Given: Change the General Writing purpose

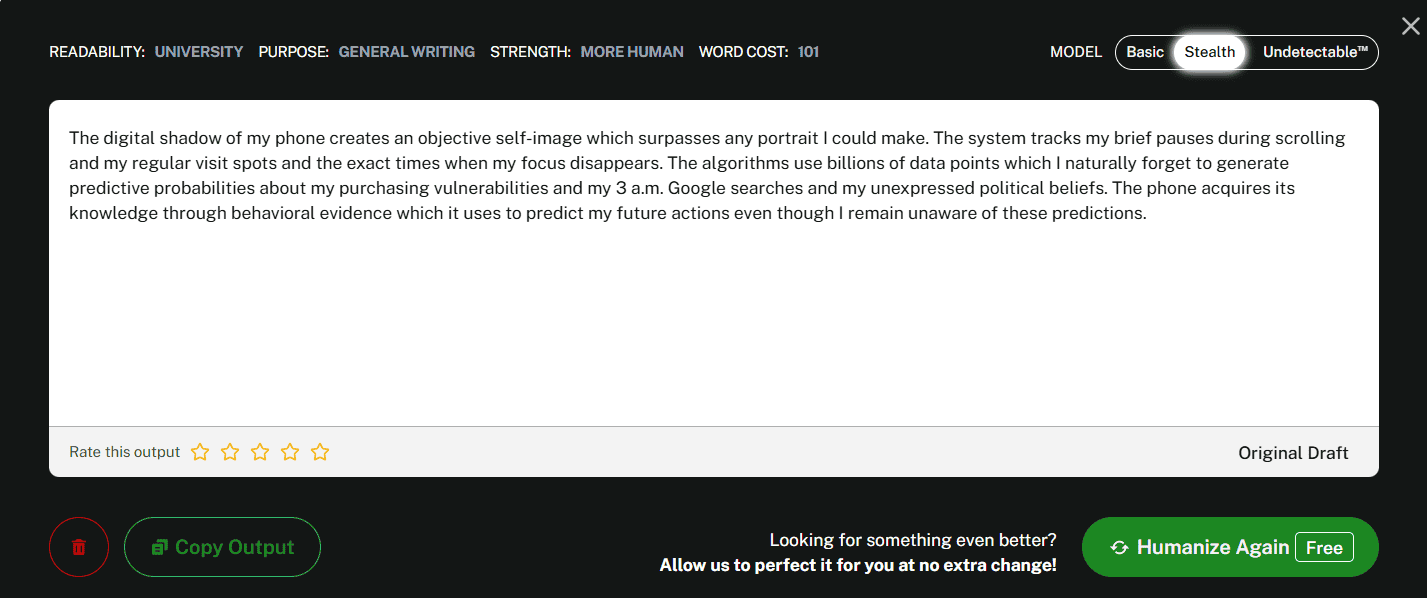Looking at the screenshot, I should coord(407,52).
